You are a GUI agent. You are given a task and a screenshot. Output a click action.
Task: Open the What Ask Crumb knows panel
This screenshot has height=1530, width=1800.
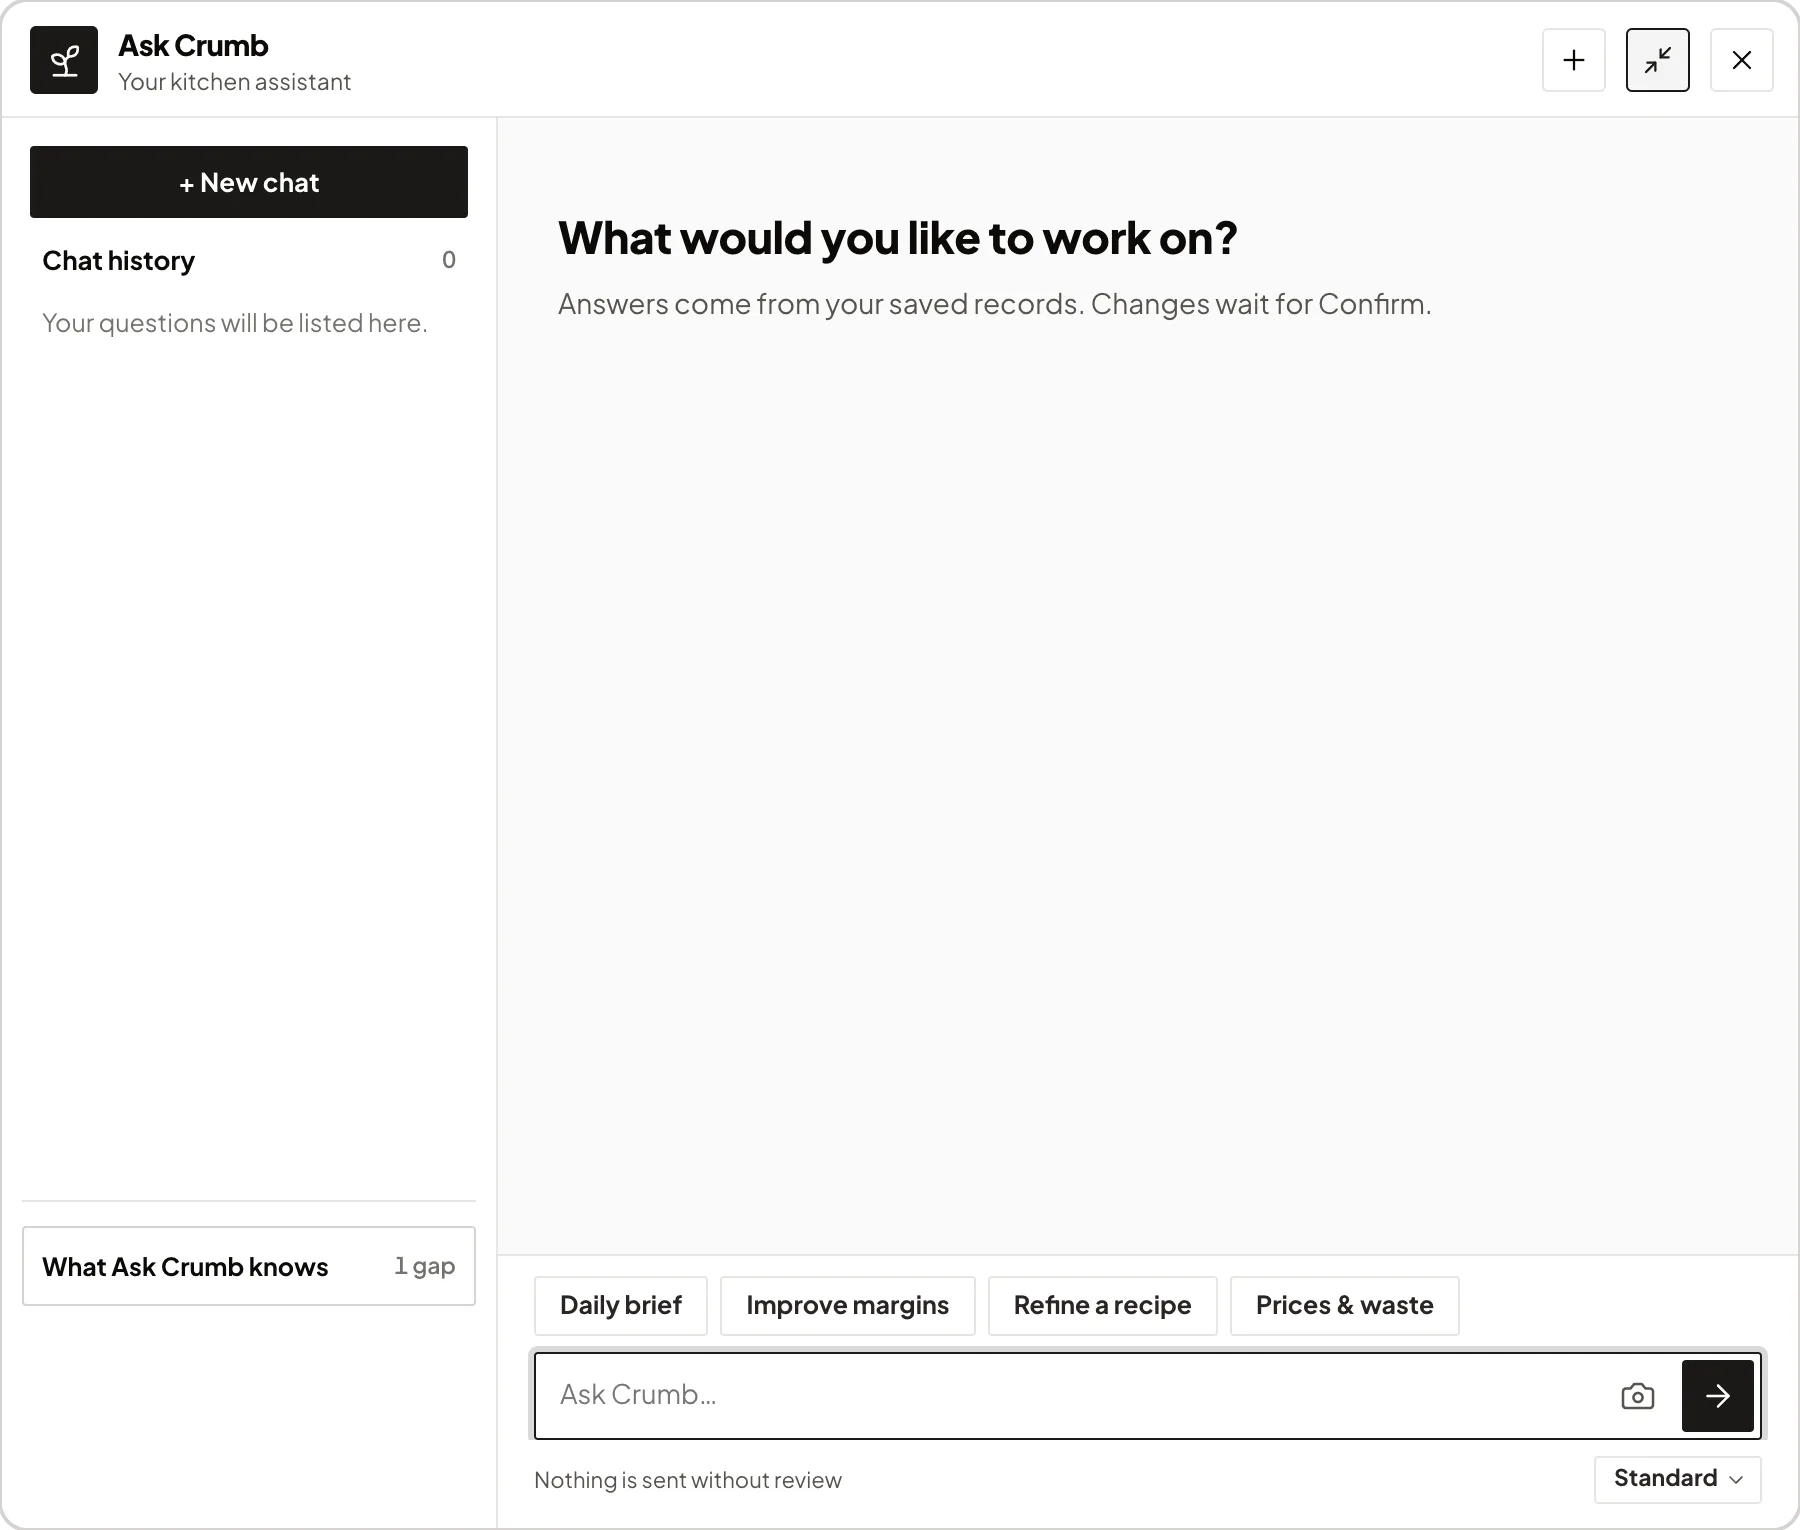249,1266
